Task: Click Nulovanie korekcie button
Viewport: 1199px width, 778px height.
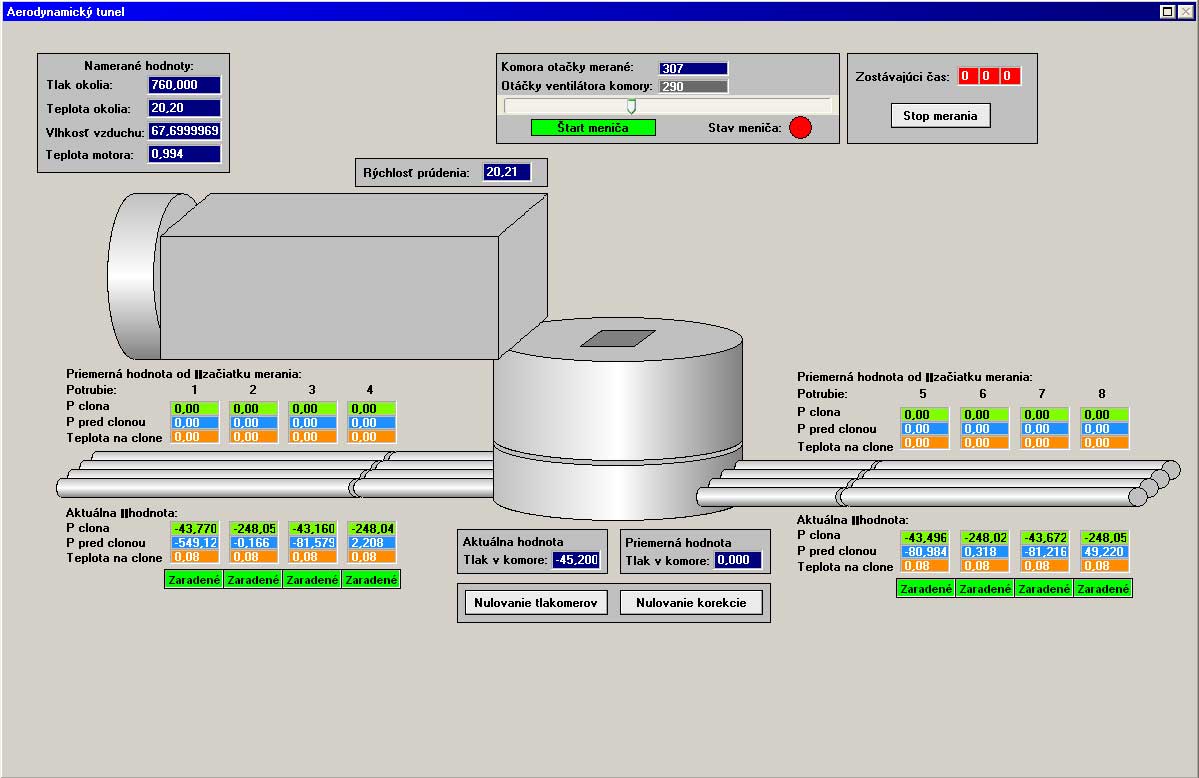Action: point(690,602)
